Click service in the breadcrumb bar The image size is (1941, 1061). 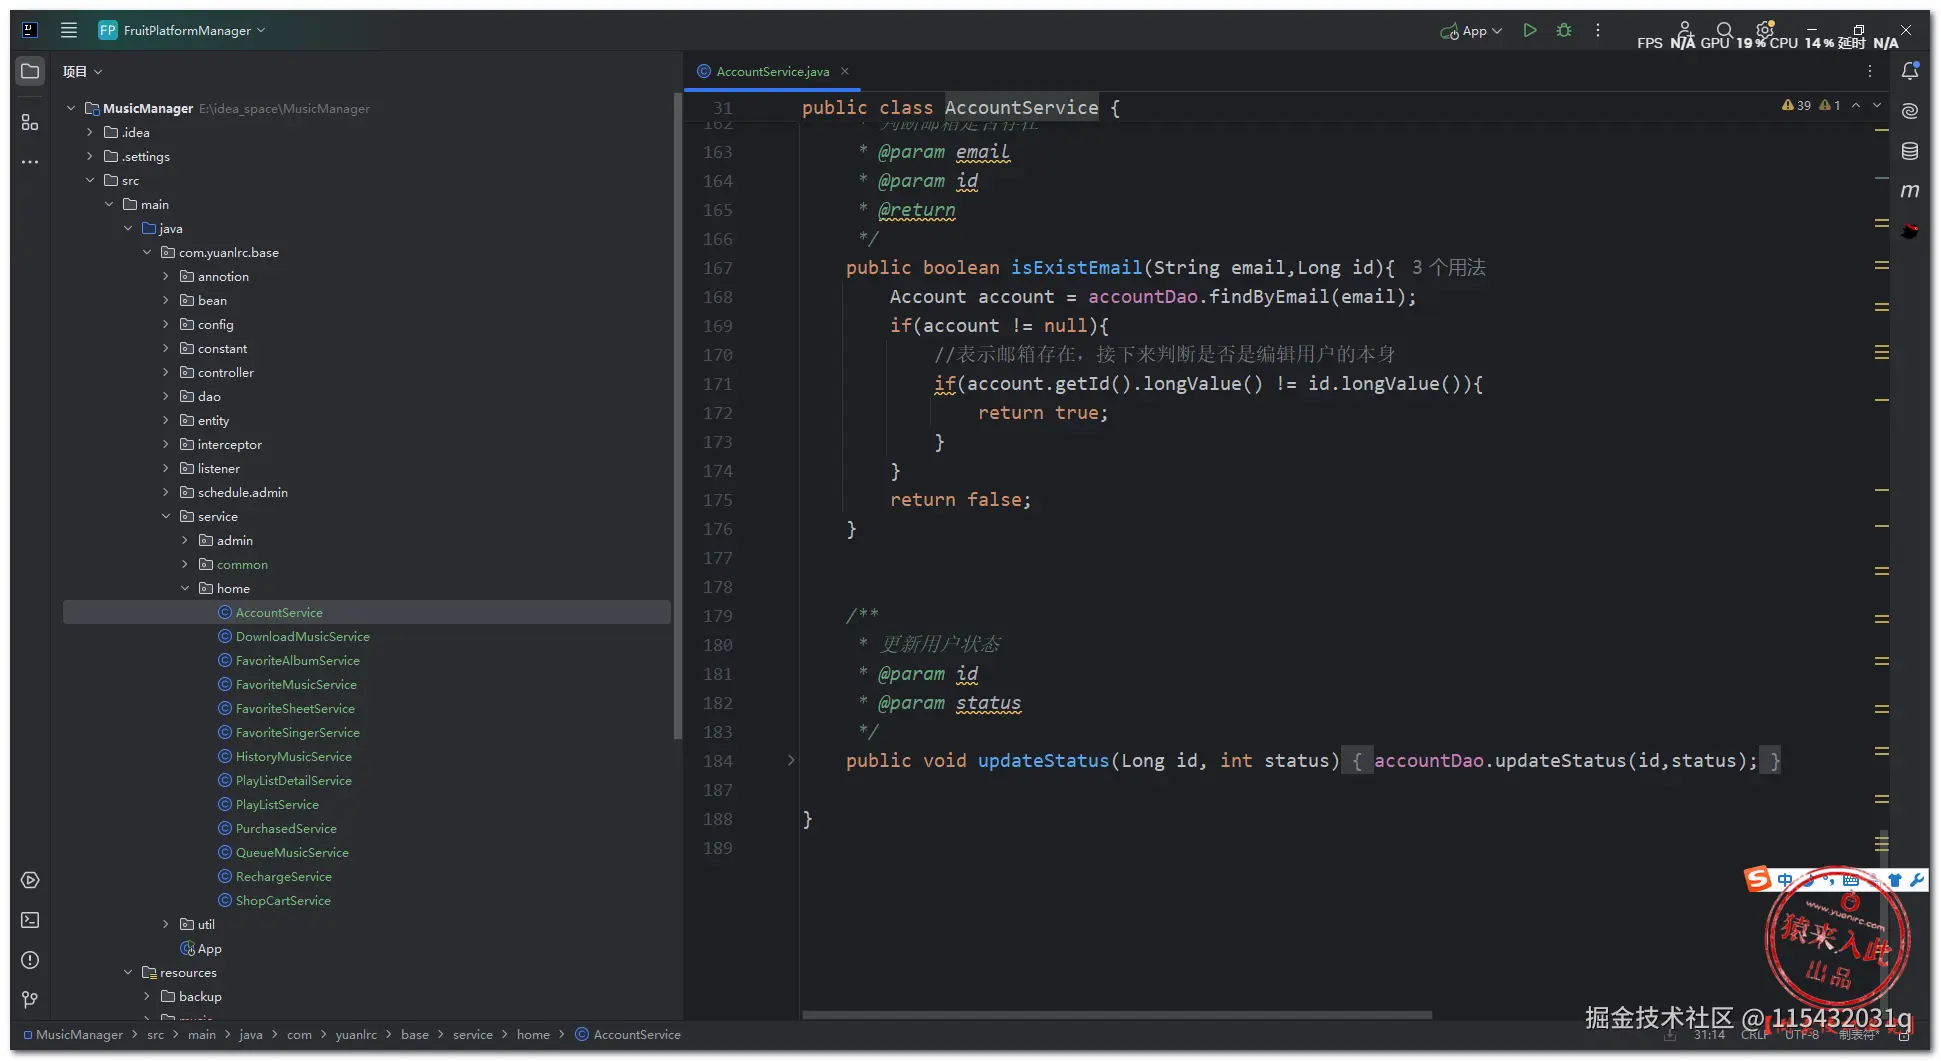point(472,1035)
